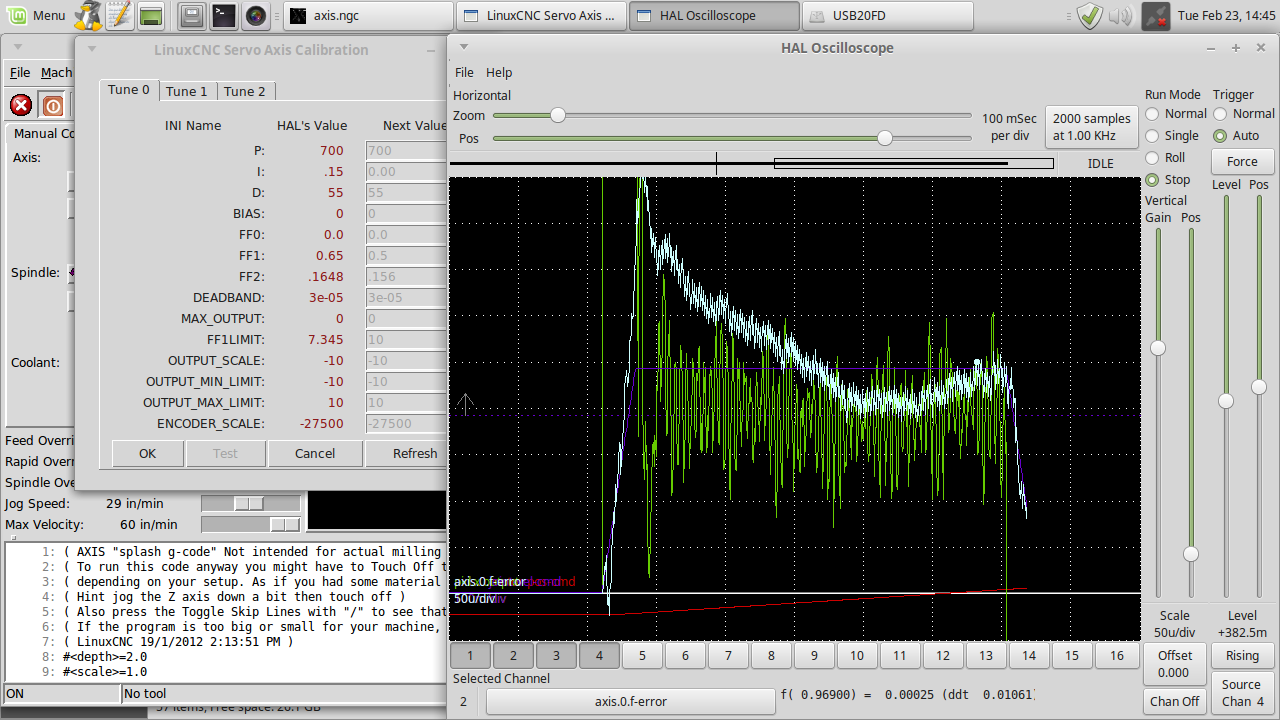Open the AXIS window File menu

click(x=20, y=72)
